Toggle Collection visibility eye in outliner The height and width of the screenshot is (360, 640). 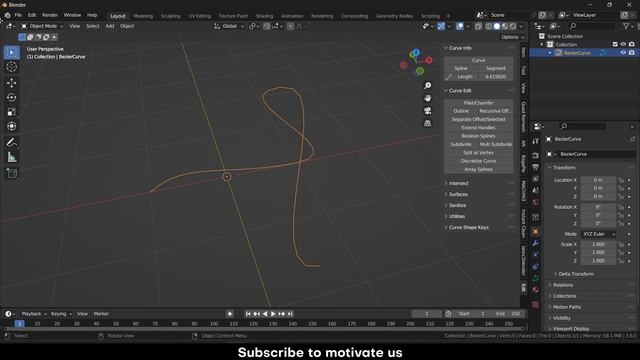click(x=623, y=44)
